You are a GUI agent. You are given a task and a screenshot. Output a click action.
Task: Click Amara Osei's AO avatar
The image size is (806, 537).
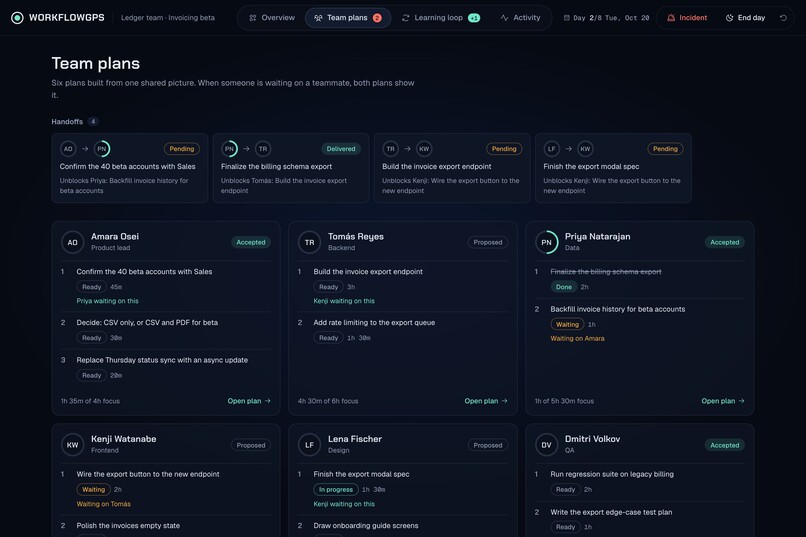point(72,243)
